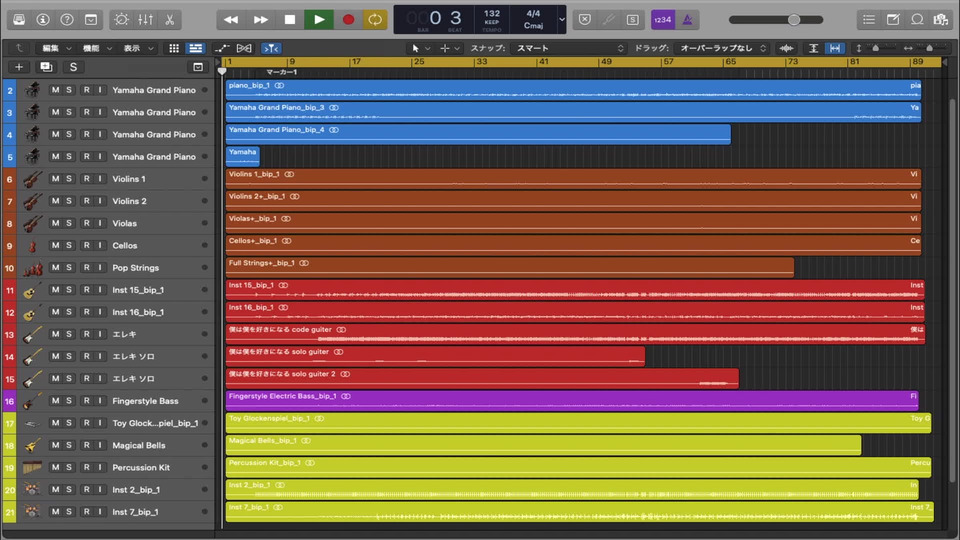Screen dimensions: 960x540
Task: Toggle horizontal auto zoom button
Action: click(x=835, y=48)
